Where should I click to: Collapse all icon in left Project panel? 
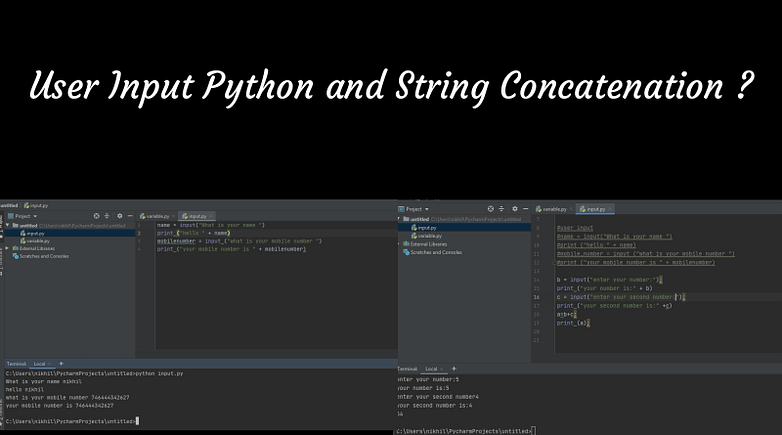(x=107, y=216)
